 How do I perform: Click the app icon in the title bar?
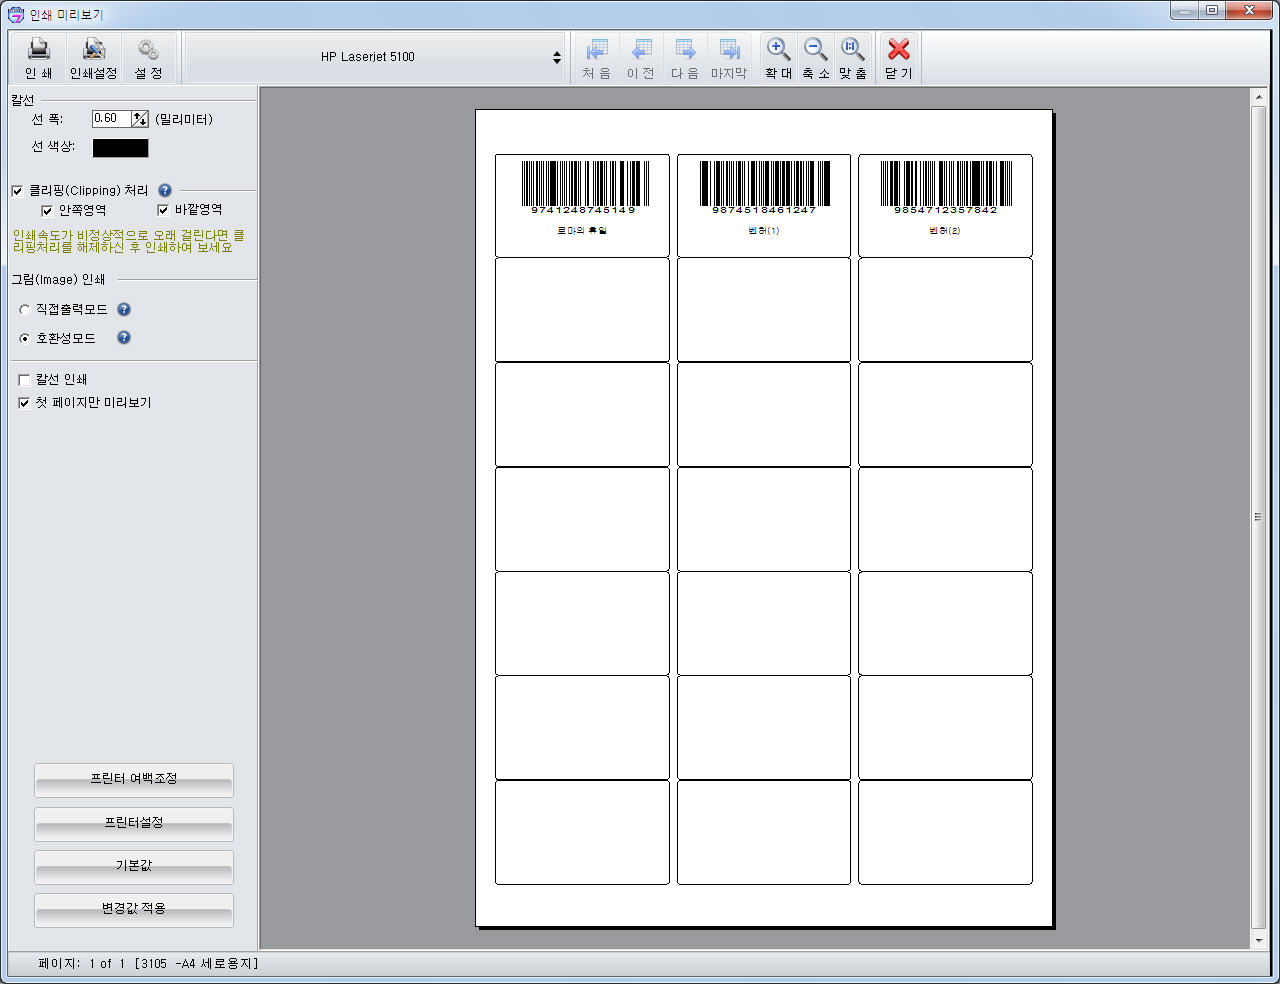[x=15, y=14]
